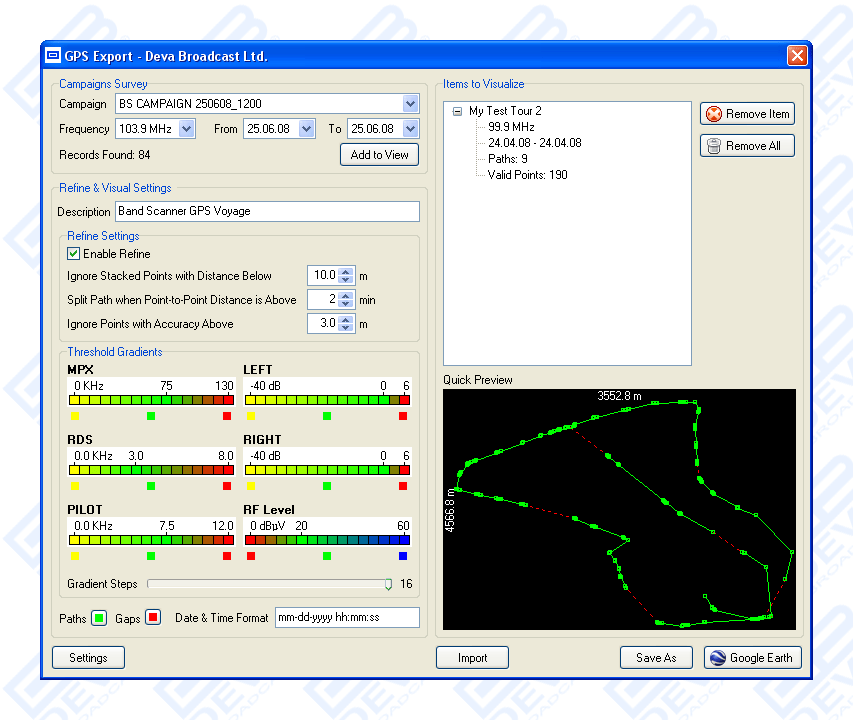This screenshot has height=720, width=853.
Task: Expand the From date dropdown
Action: tap(306, 129)
